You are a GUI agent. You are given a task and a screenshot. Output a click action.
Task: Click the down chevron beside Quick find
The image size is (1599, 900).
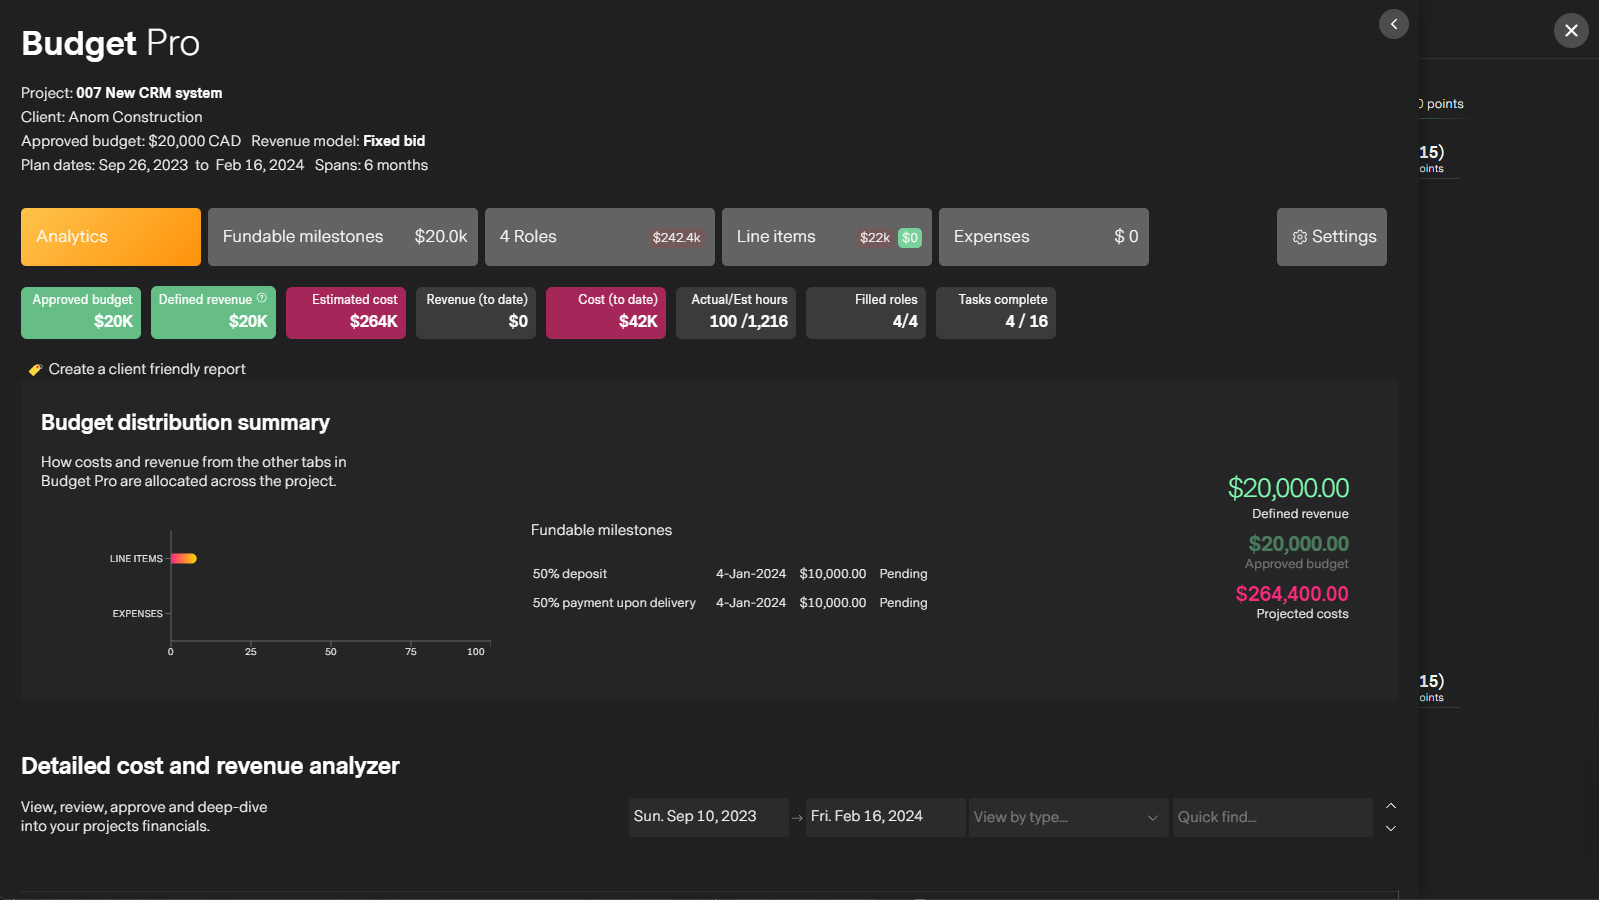(x=1390, y=828)
